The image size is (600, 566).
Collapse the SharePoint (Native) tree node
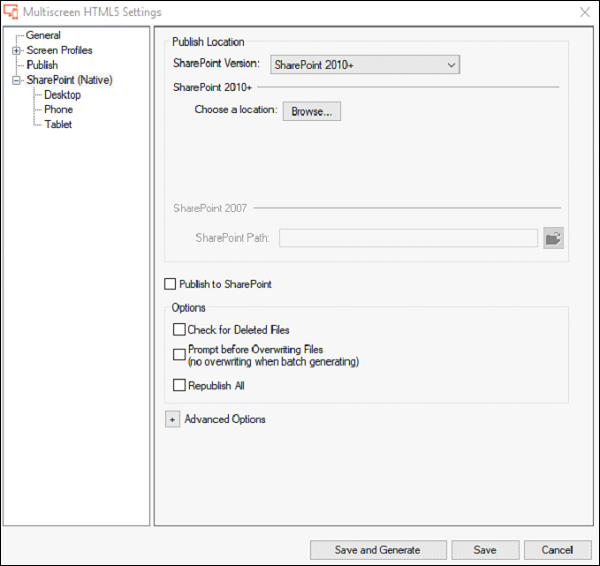(x=16, y=80)
